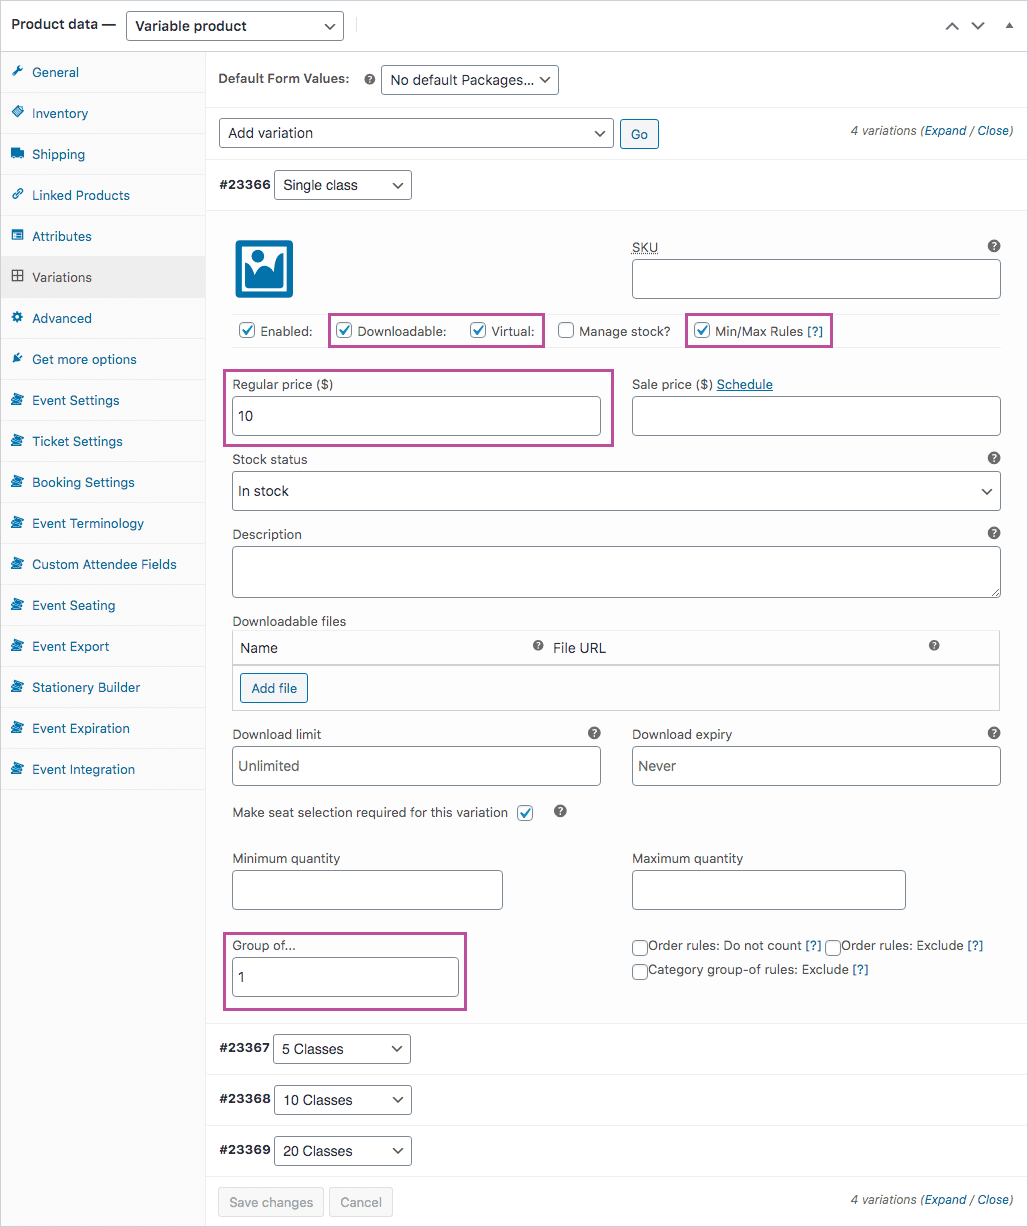Click the Group of input field
The image size is (1028, 1227).
[345, 977]
